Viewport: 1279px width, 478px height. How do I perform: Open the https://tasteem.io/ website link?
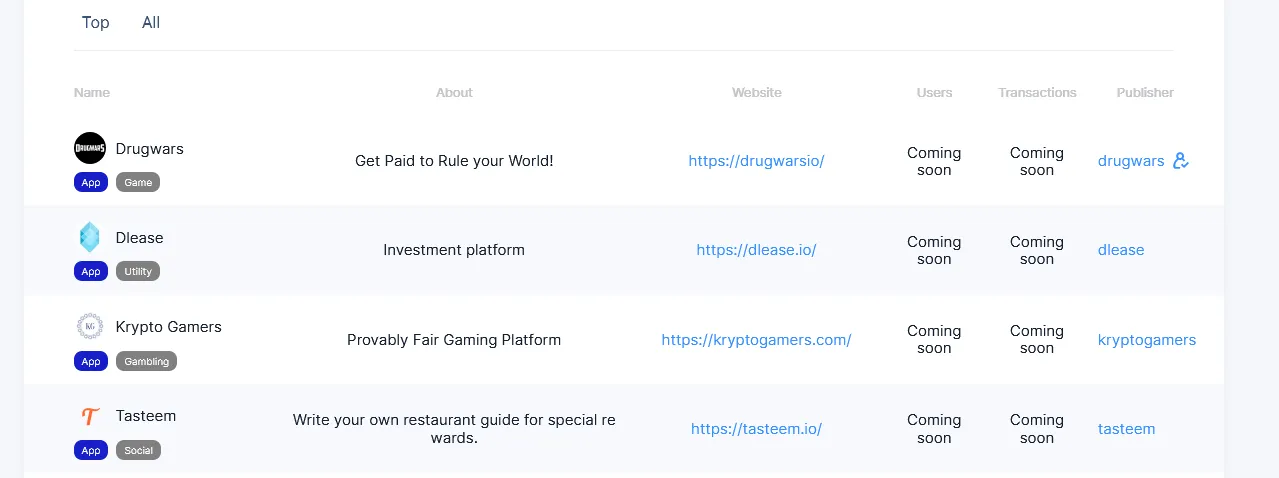tap(756, 428)
